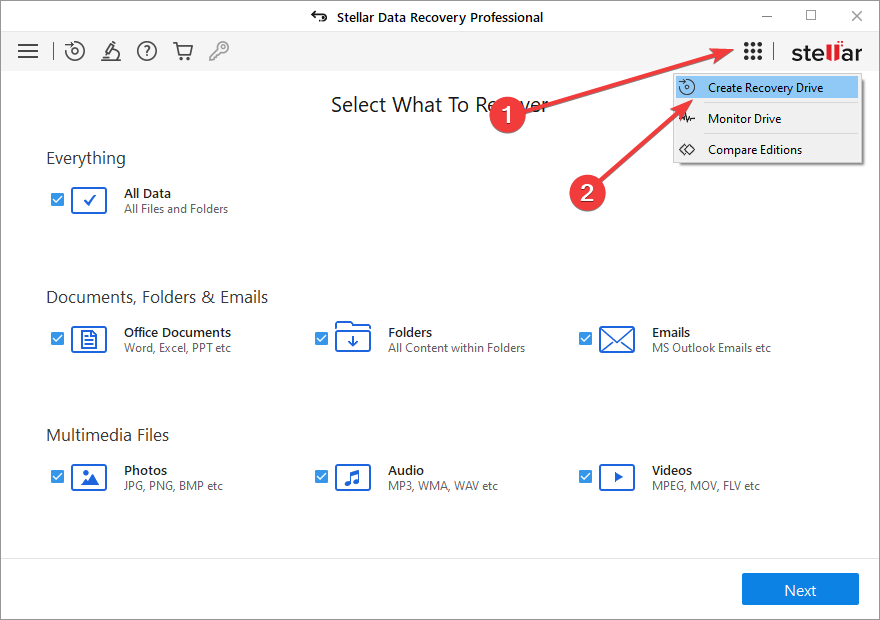This screenshot has width=880, height=620.
Task: Minimize the Stellar Data Recovery window
Action: (x=767, y=16)
